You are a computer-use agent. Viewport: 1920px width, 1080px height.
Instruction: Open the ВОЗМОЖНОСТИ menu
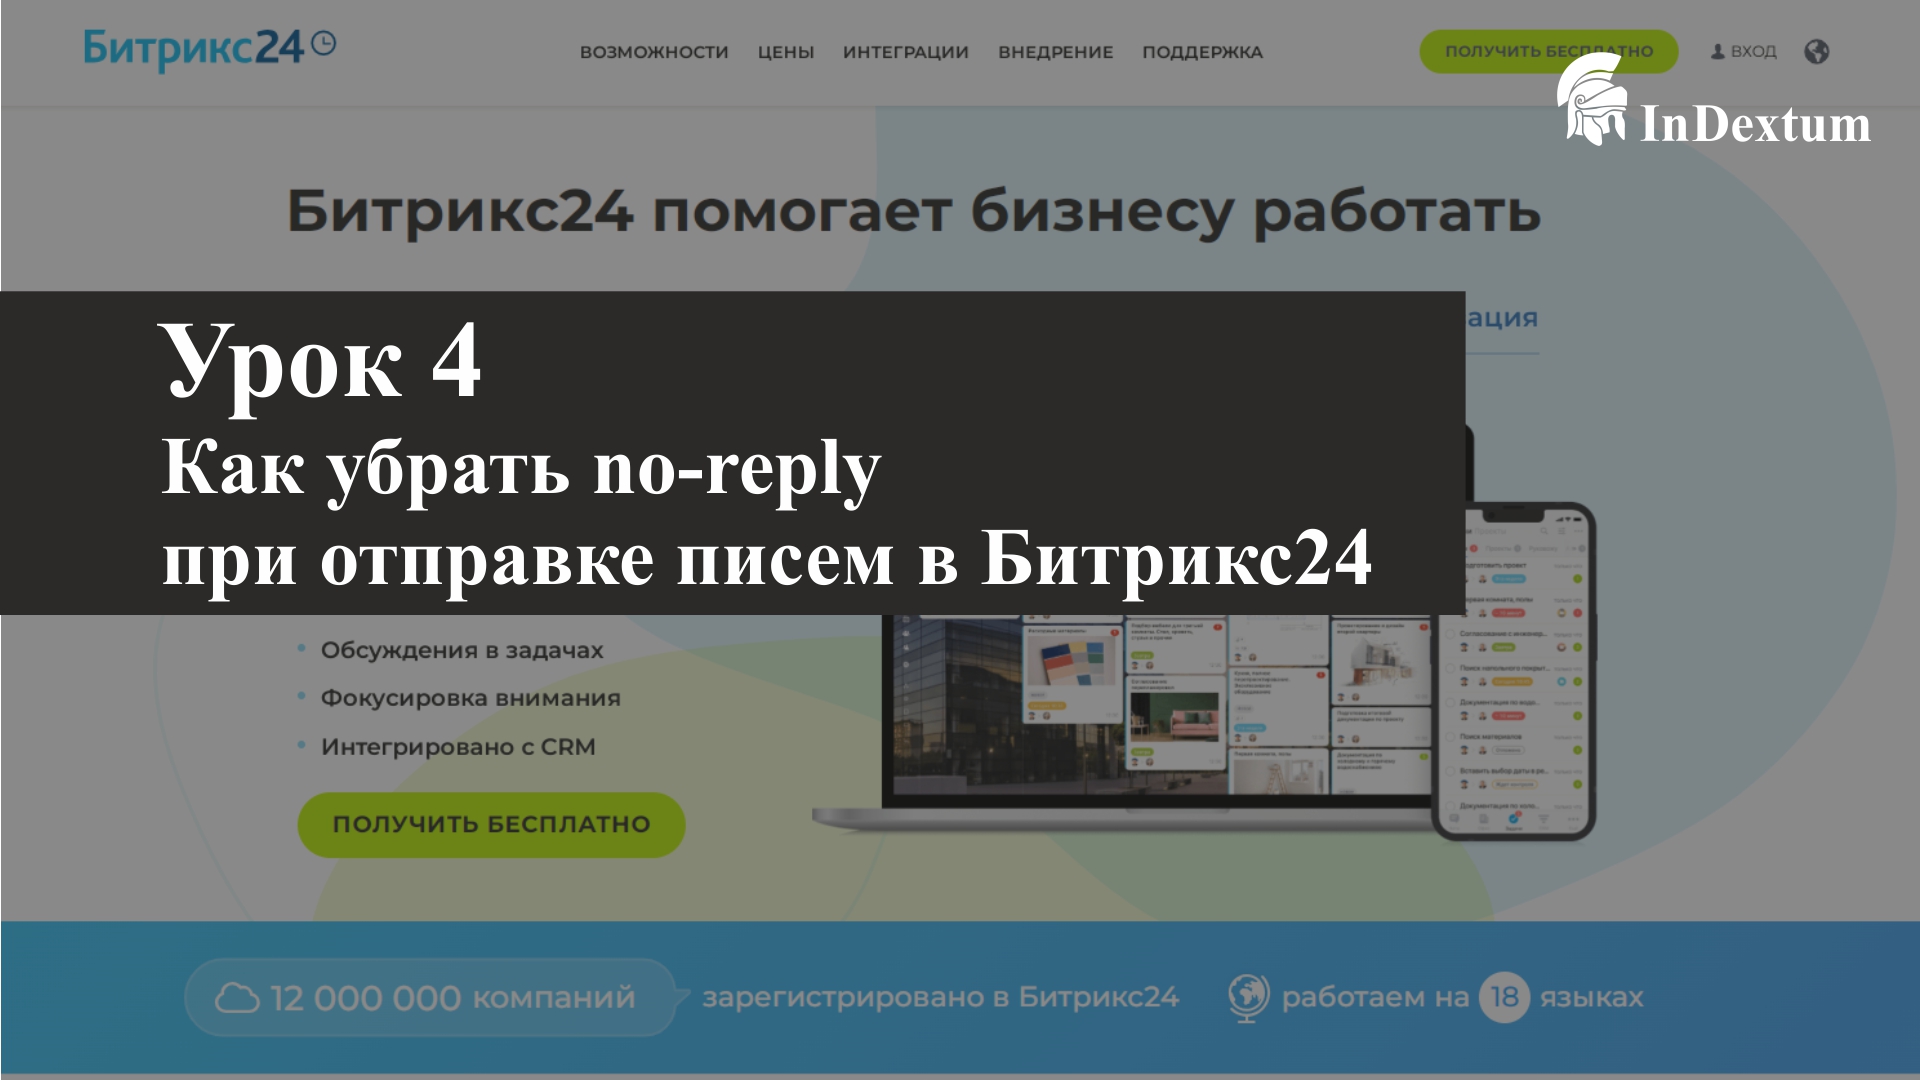click(x=654, y=52)
